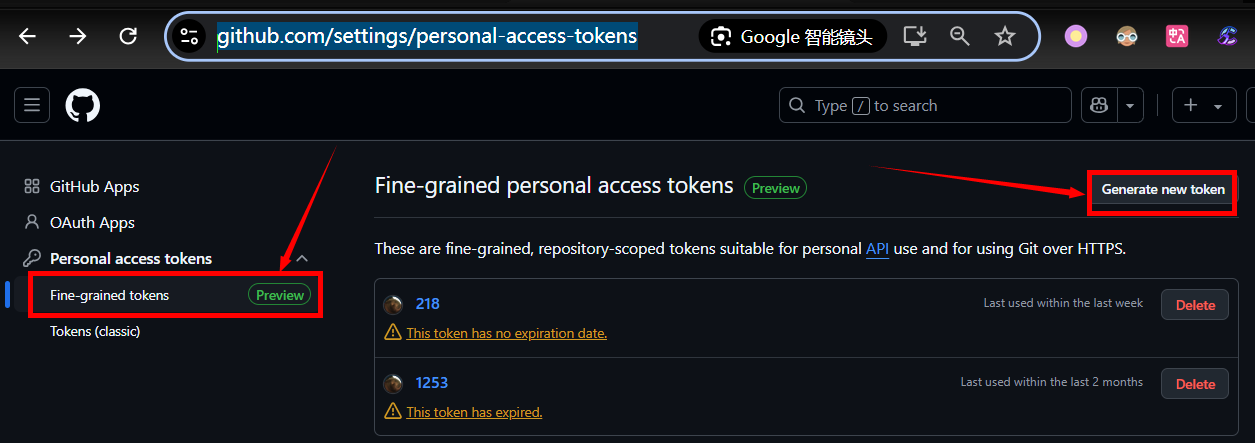The width and height of the screenshot is (1255, 443).
Task: Click the zoom magnifier icon in the address bar
Action: [x=960, y=37]
